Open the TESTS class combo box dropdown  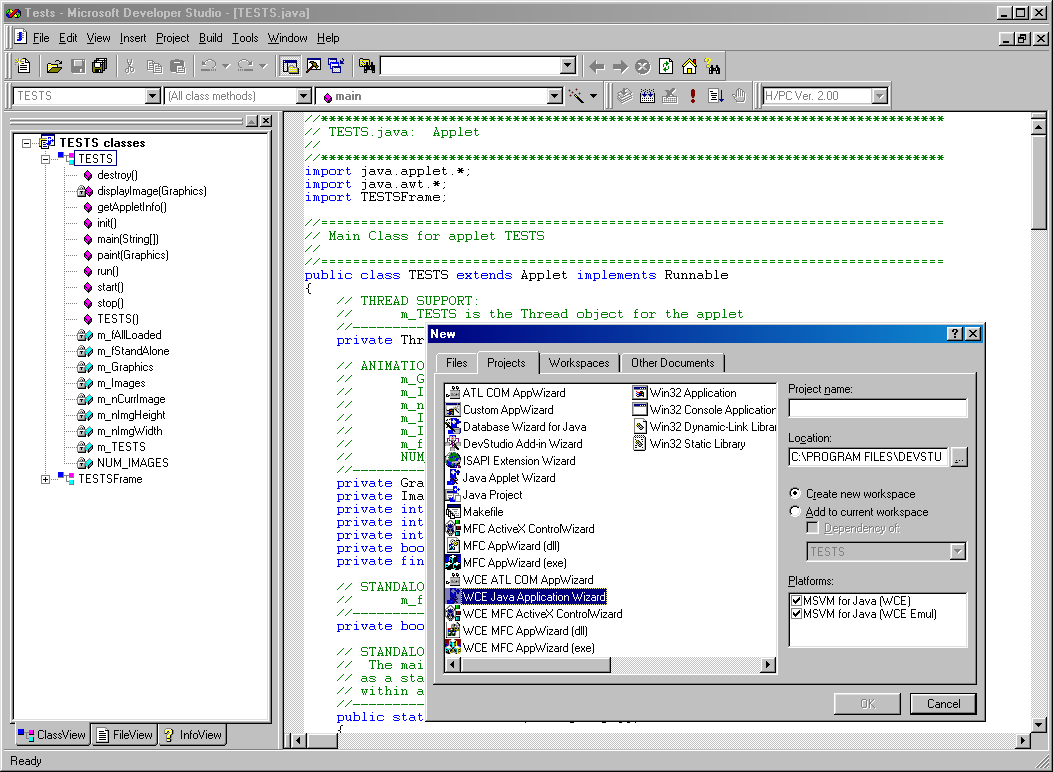coord(152,96)
